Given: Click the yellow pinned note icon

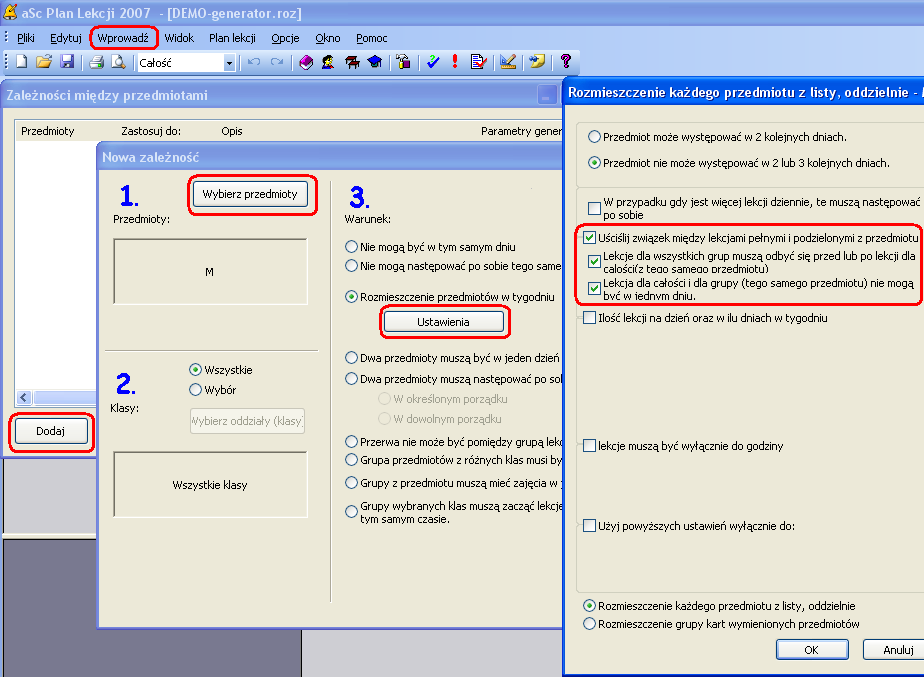Looking at the screenshot, I should (x=537, y=62).
